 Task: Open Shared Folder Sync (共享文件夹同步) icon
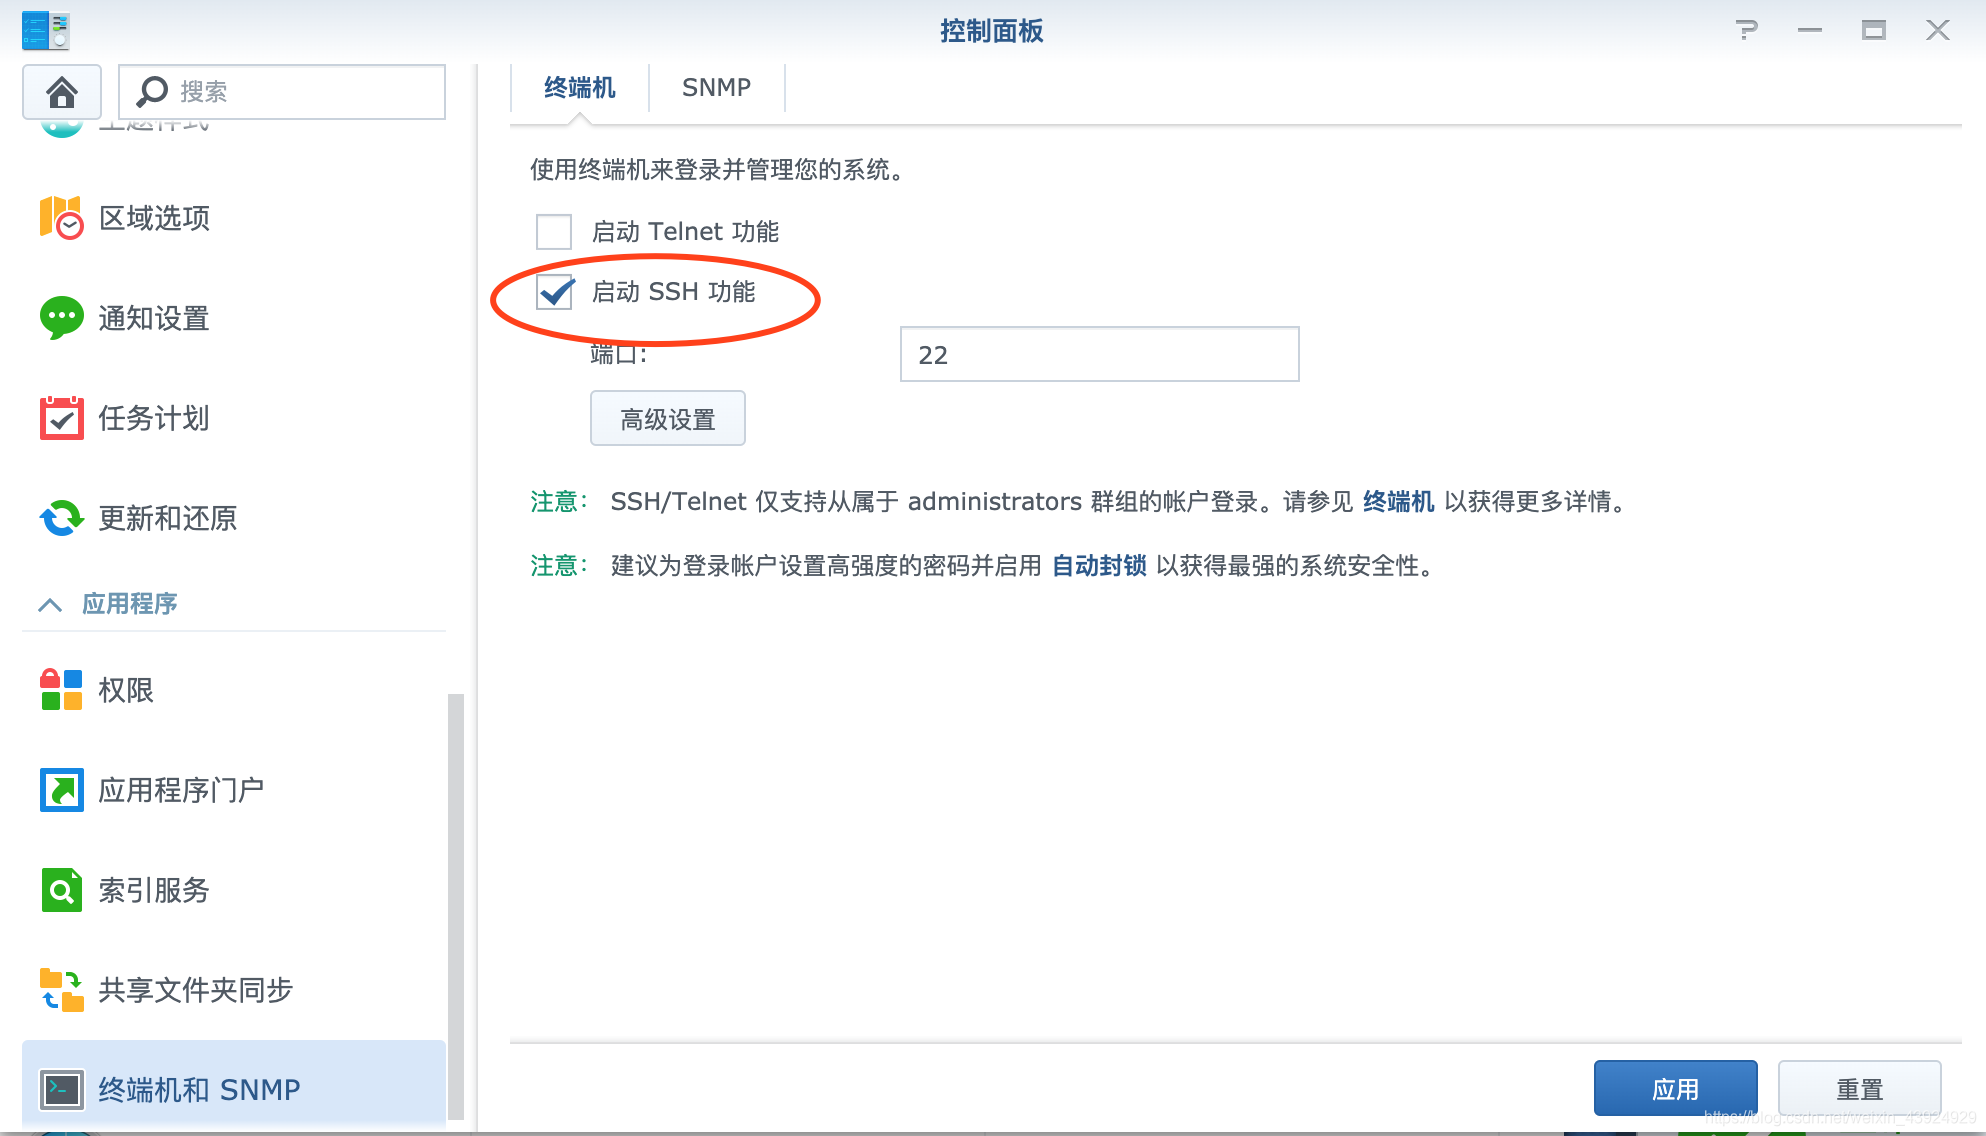click(x=61, y=990)
